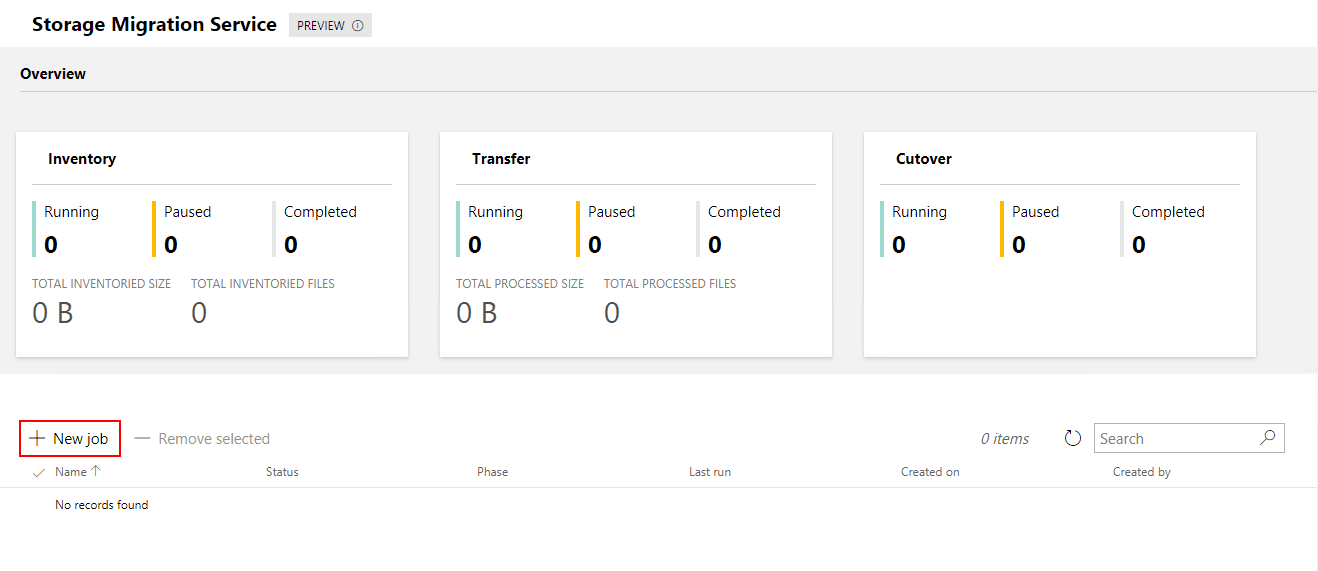Click the PREVIEW badge
The image size is (1318, 571).
[x=320, y=26]
